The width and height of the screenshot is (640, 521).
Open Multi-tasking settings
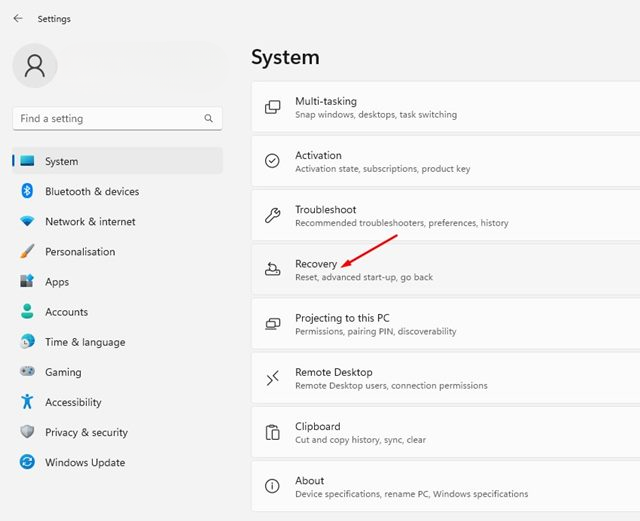click(446, 107)
